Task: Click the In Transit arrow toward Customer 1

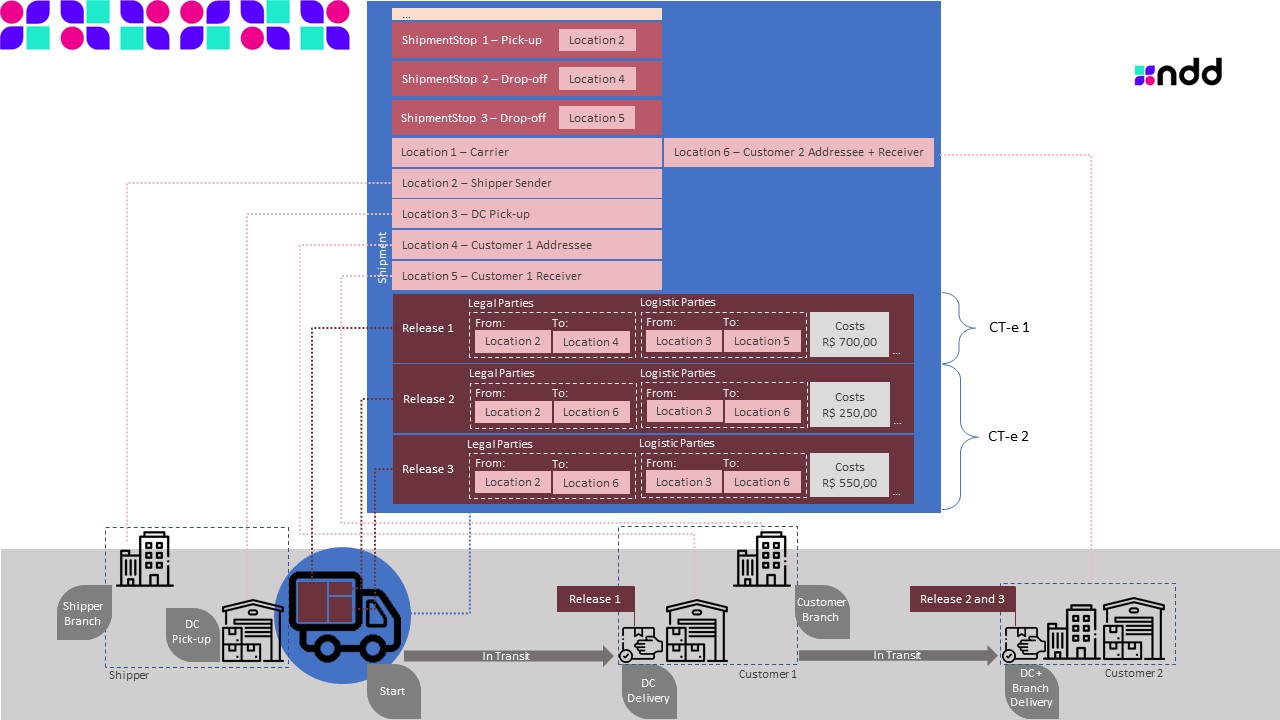Action: click(507, 656)
